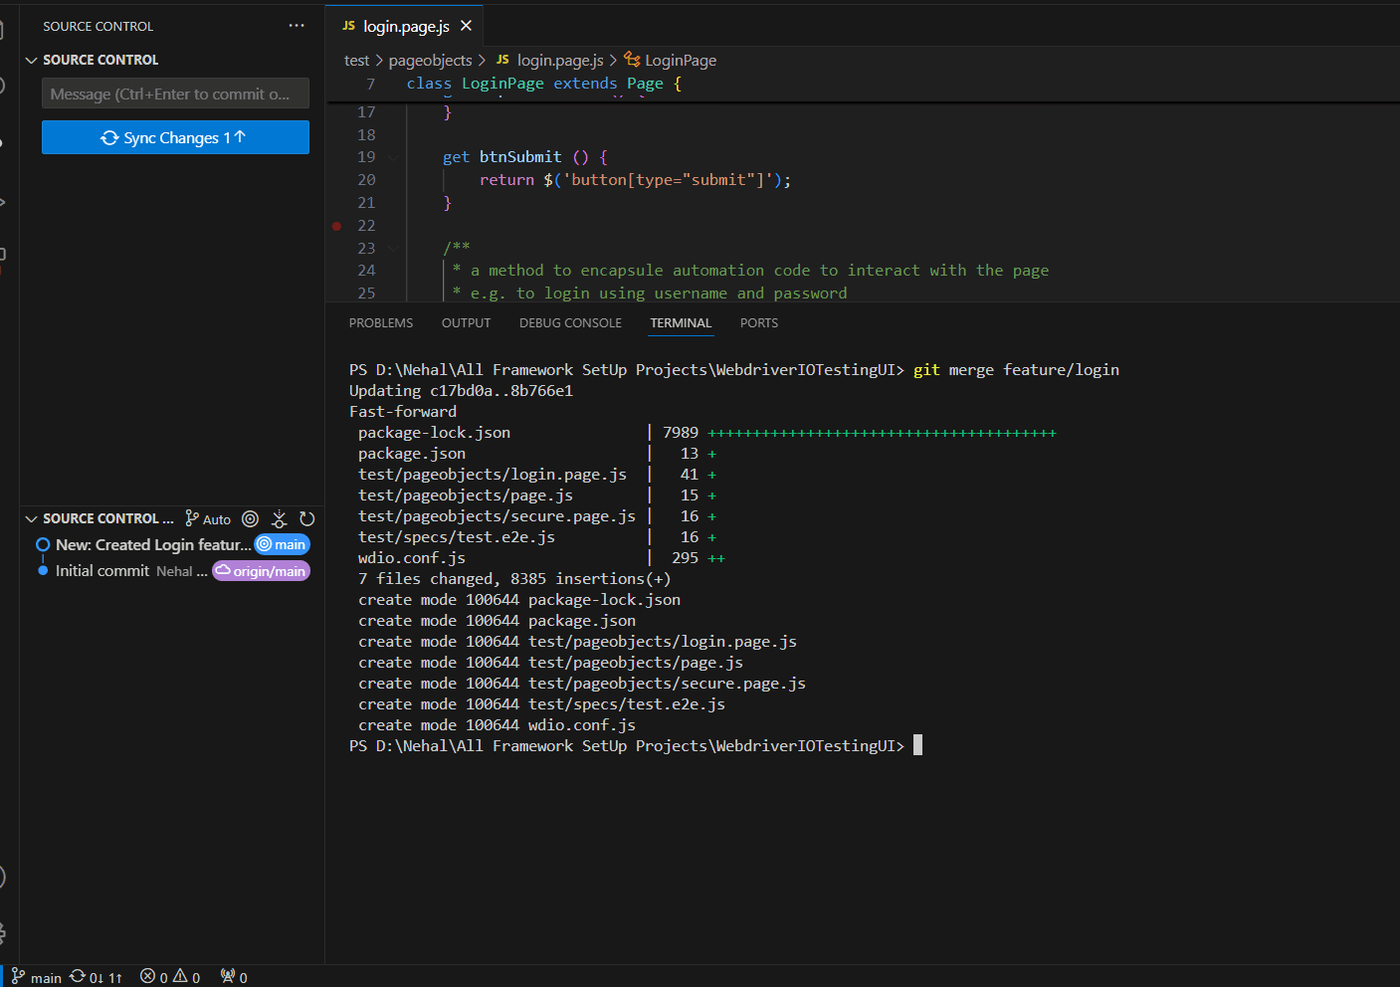Click the blue main branch badge
The width and height of the screenshot is (1400, 987).
point(282,545)
